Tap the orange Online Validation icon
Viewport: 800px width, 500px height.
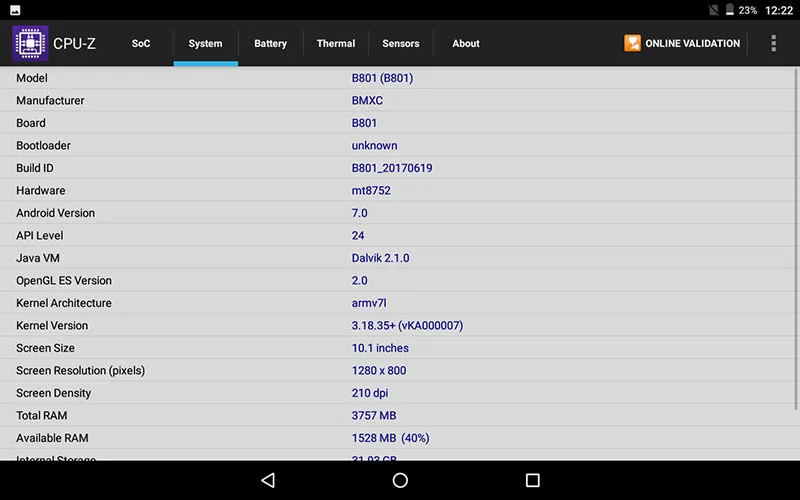[632, 43]
